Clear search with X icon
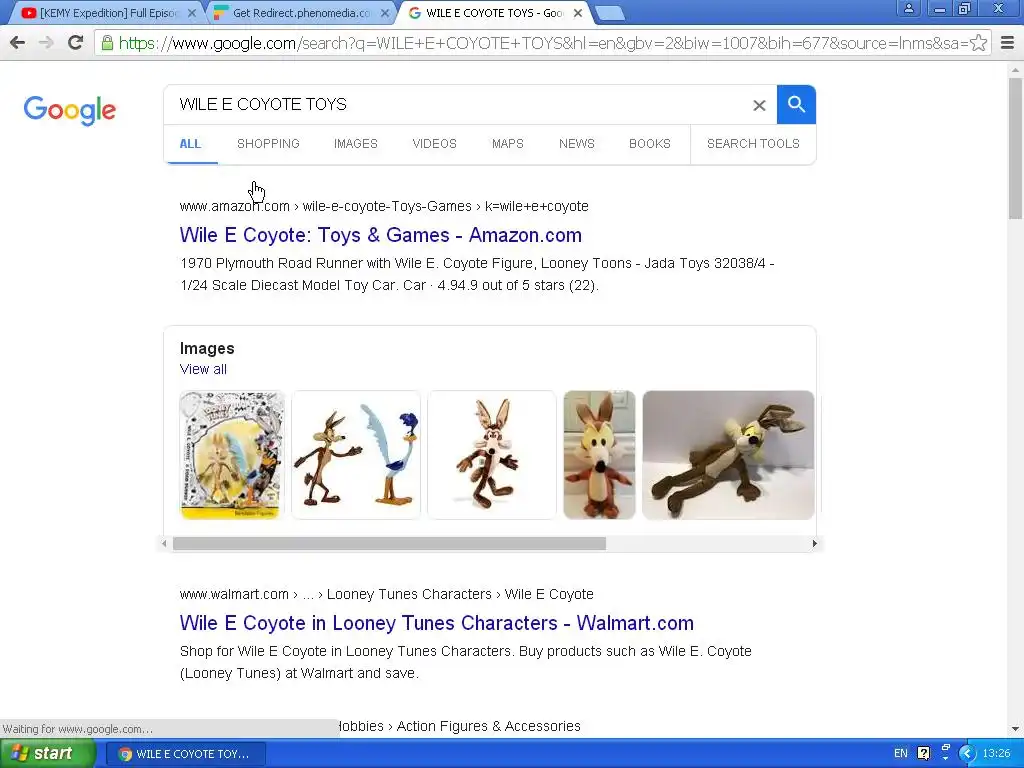 [759, 105]
